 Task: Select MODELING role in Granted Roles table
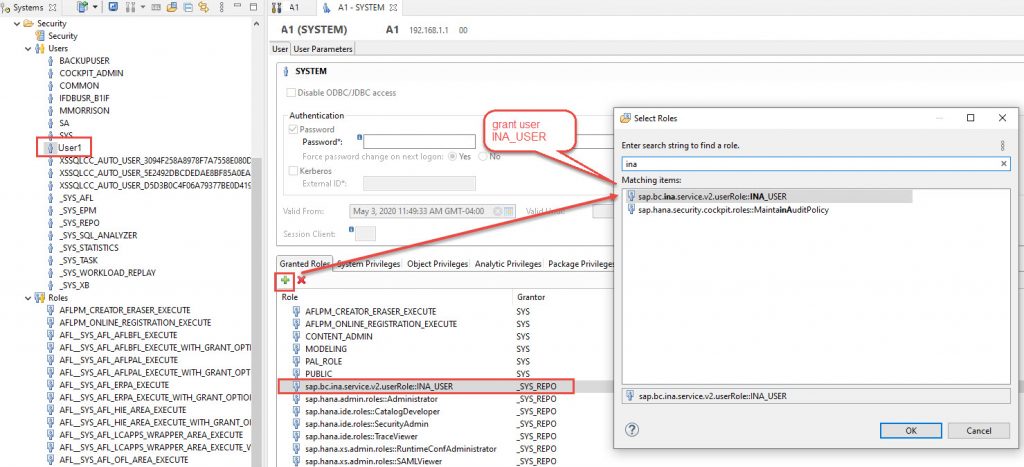click(326, 349)
